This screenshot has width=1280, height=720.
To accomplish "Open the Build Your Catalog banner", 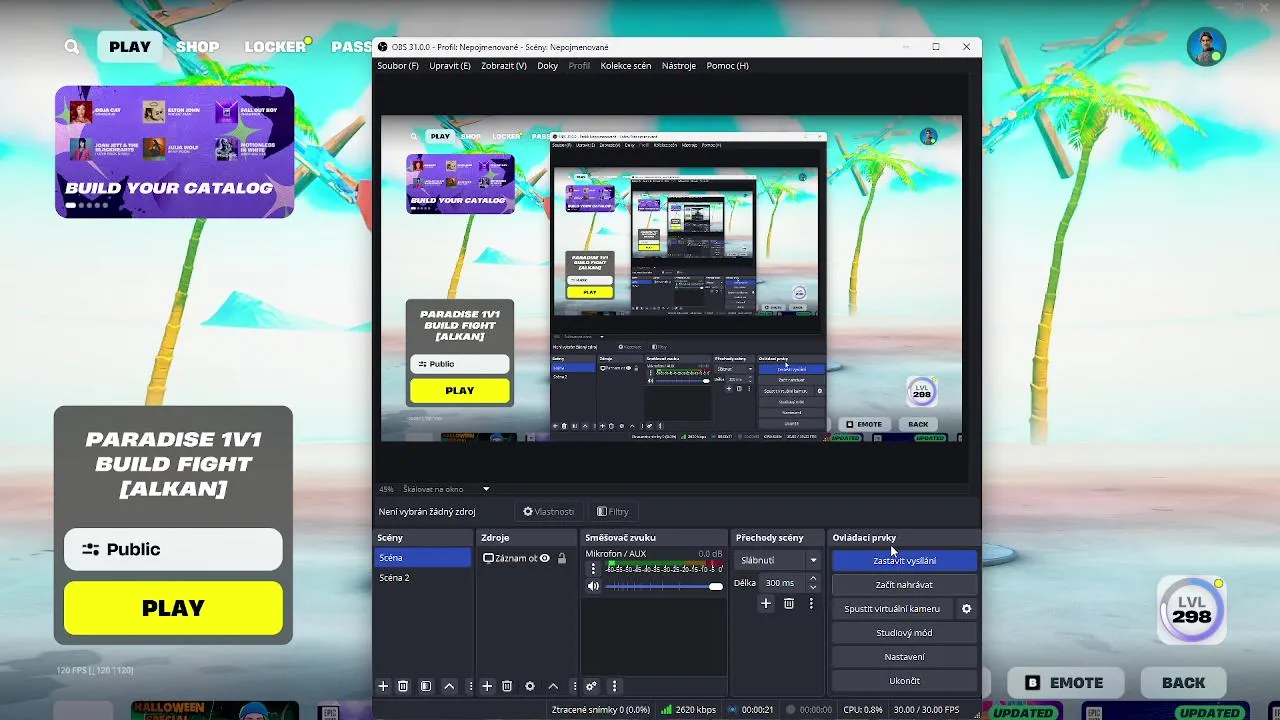I will point(174,152).
